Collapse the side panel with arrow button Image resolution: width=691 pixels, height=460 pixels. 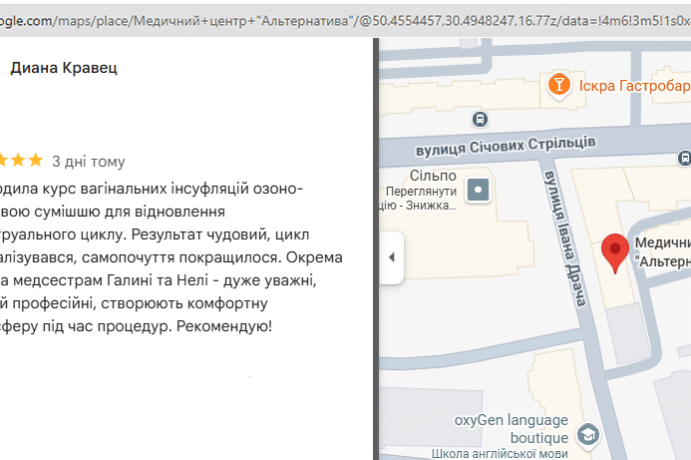391,257
